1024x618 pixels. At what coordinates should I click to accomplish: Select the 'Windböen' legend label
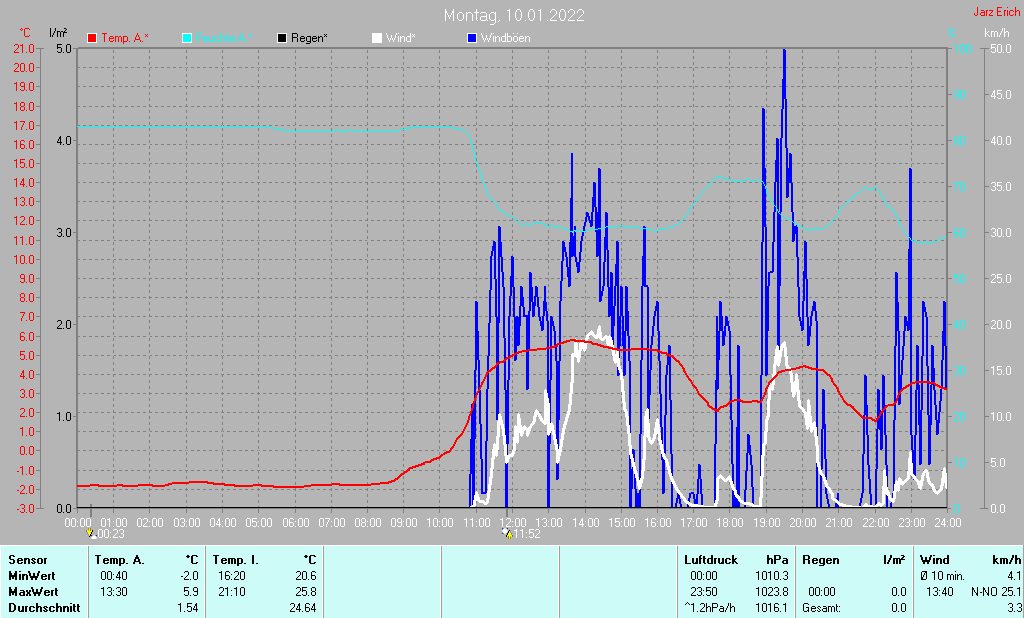[x=505, y=38]
